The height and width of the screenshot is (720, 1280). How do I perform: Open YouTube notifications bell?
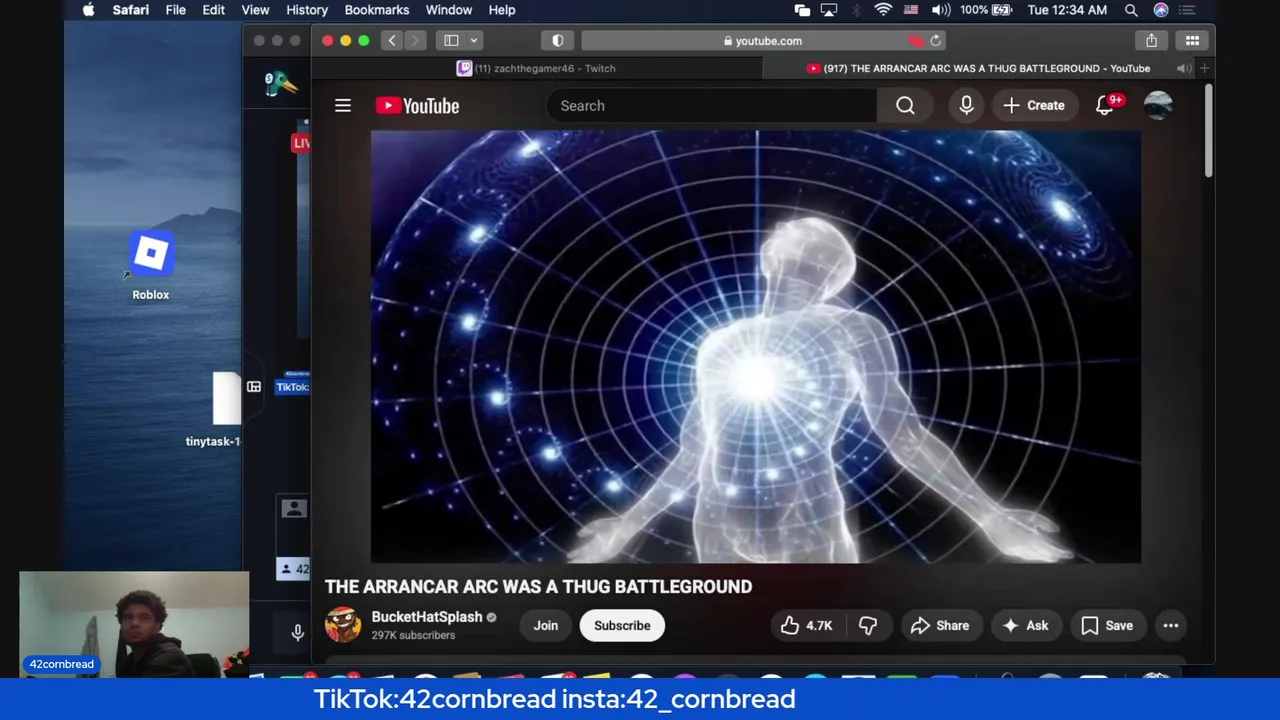[x=1105, y=105]
